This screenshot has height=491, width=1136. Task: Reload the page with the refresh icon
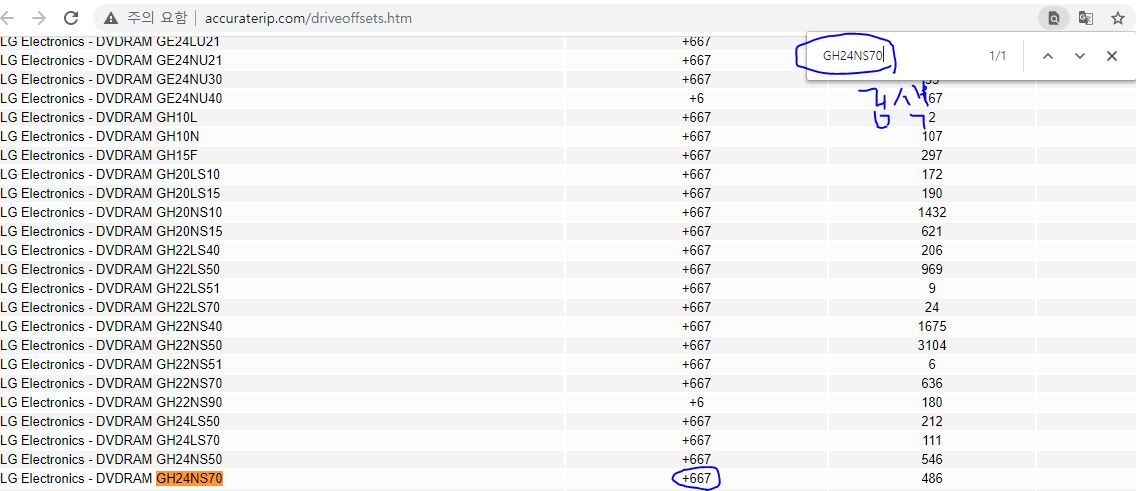point(71,18)
